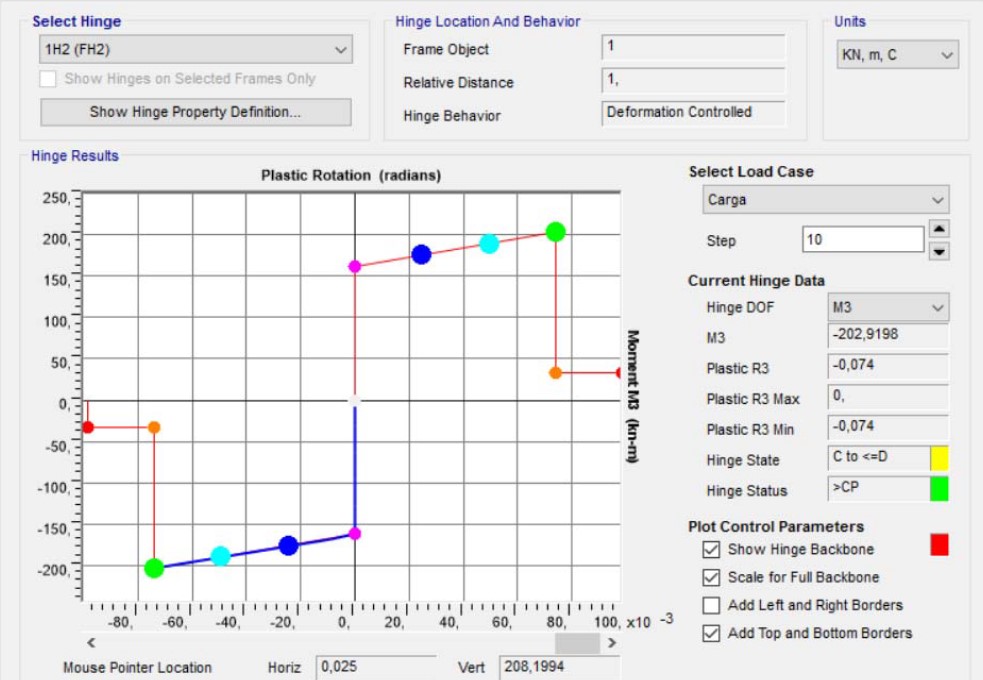Expand the Select Load Case dropdown
The image size is (983, 680).
[x=825, y=199]
